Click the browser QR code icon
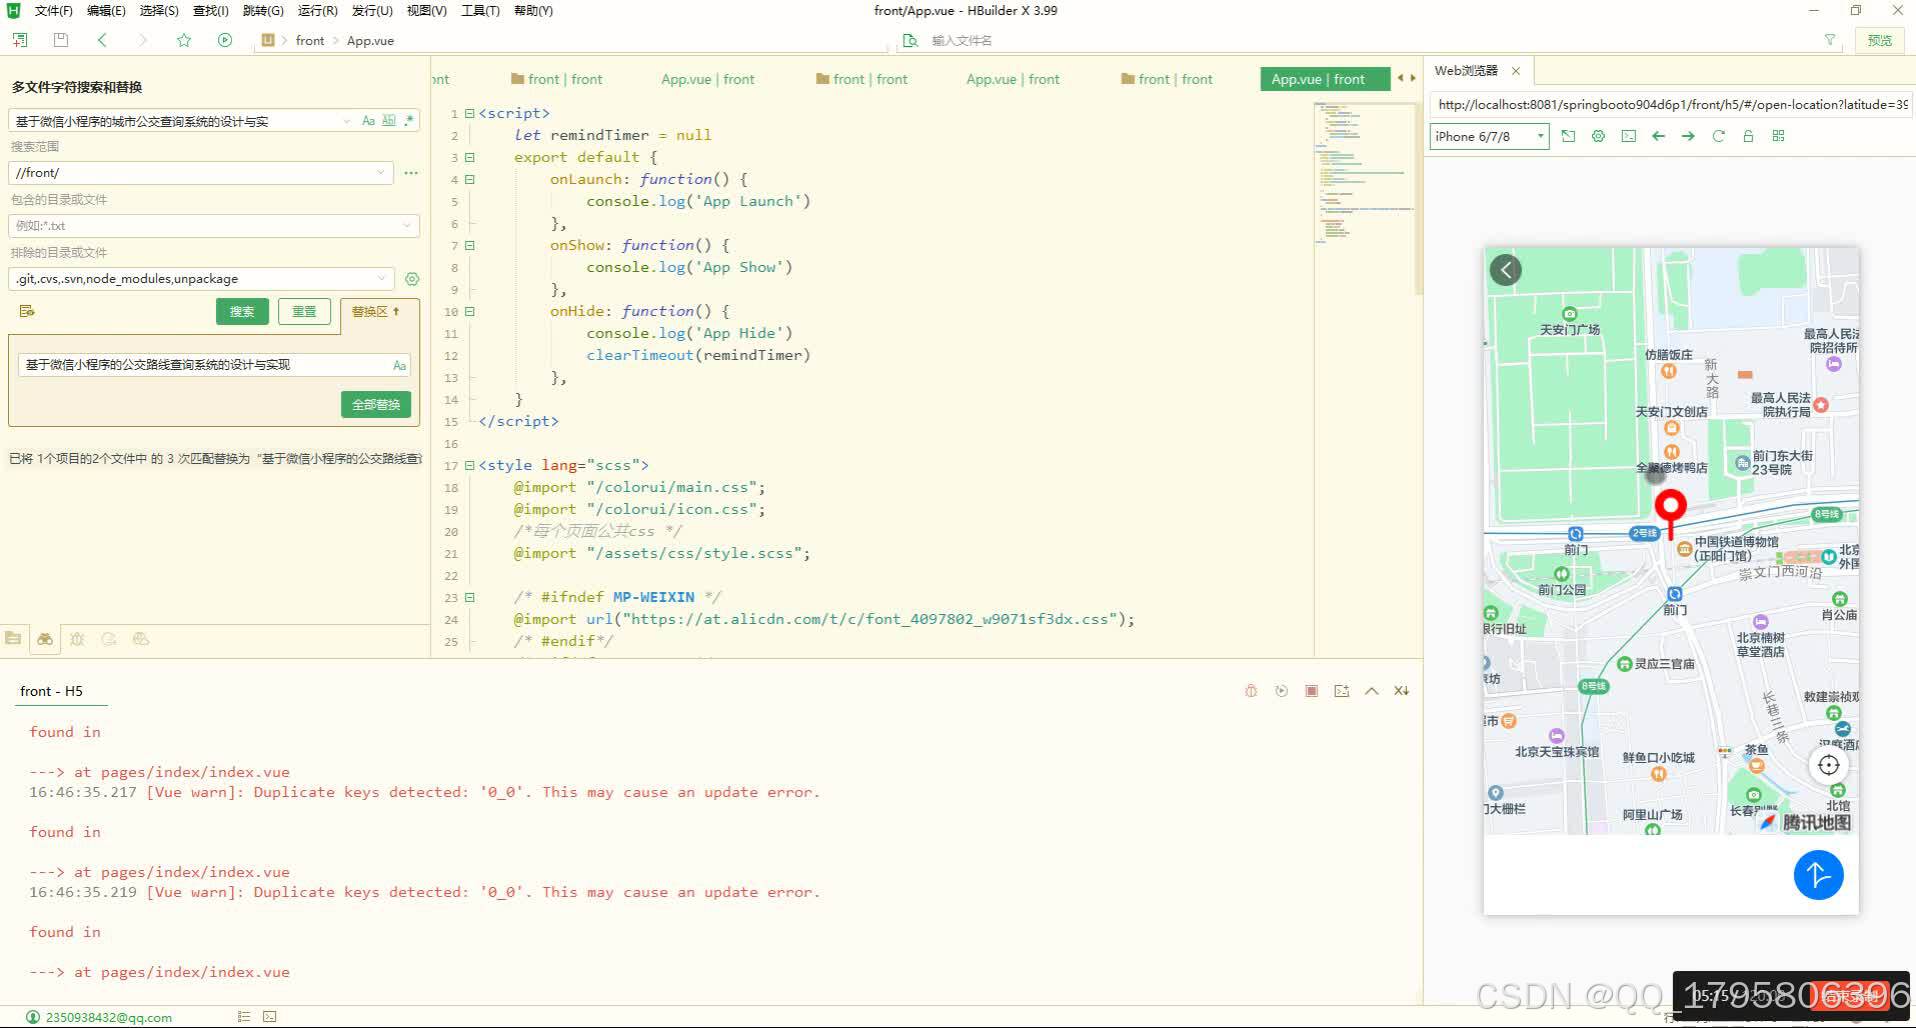The height and width of the screenshot is (1028, 1916). [x=1778, y=136]
